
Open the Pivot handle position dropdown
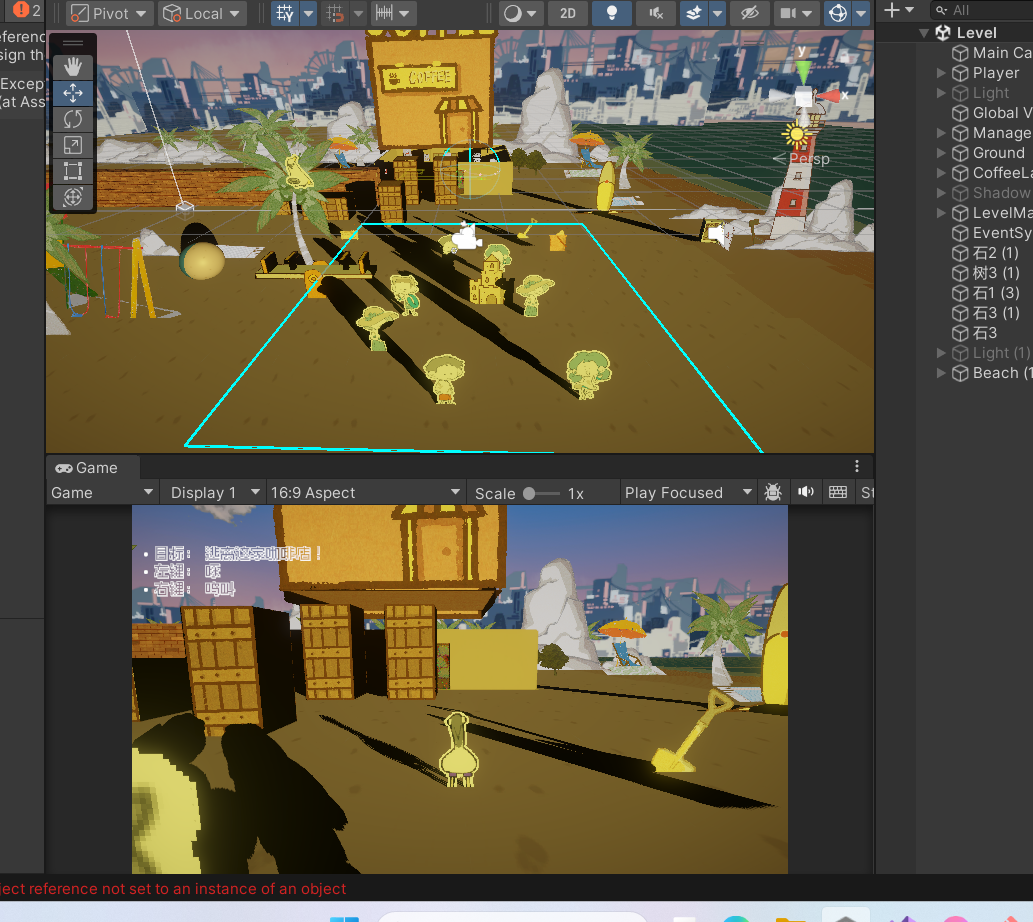[x=110, y=14]
